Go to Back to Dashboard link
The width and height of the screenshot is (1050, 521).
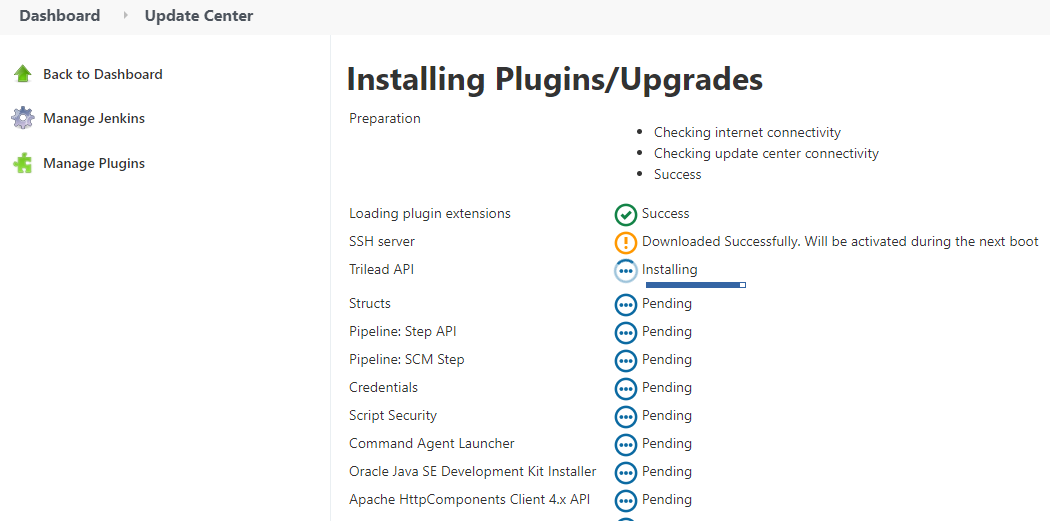click(x=102, y=74)
